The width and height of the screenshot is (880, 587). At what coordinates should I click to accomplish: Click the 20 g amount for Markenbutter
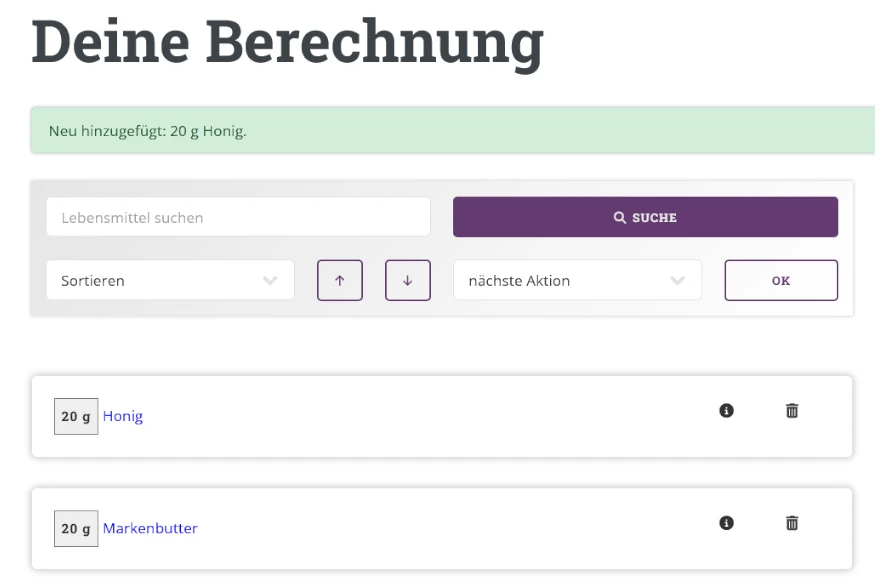click(76, 529)
